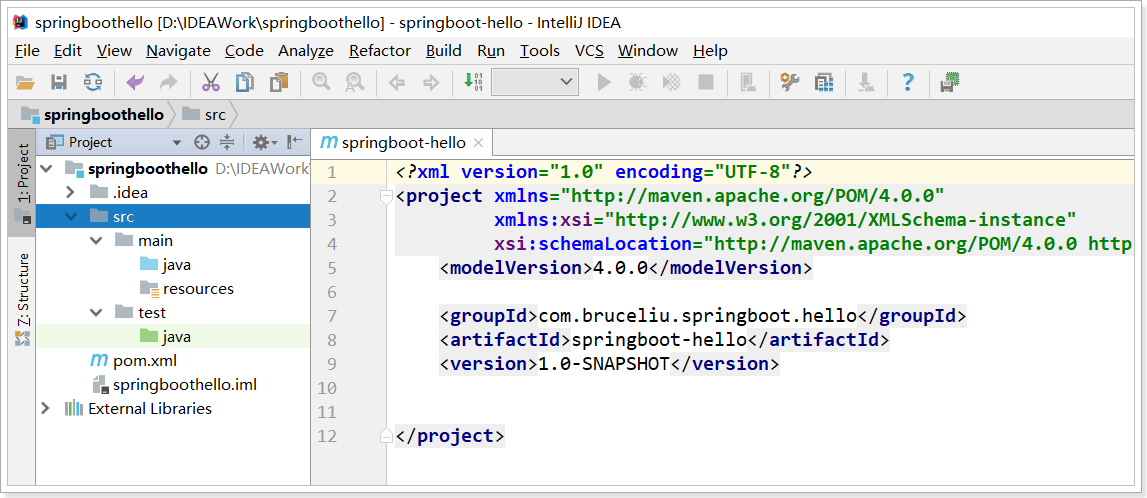Click src breadcrumb in navigation bar

click(x=206, y=114)
